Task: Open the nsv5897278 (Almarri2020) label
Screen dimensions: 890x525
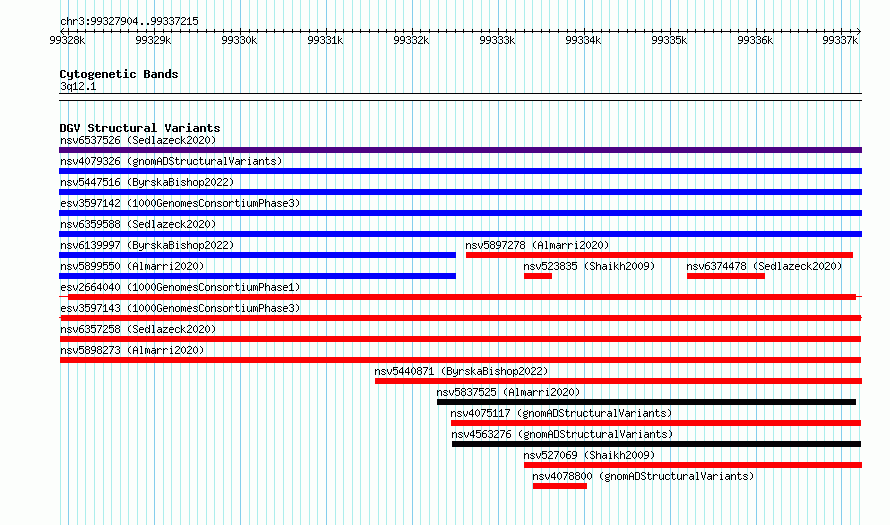Action: point(537,245)
